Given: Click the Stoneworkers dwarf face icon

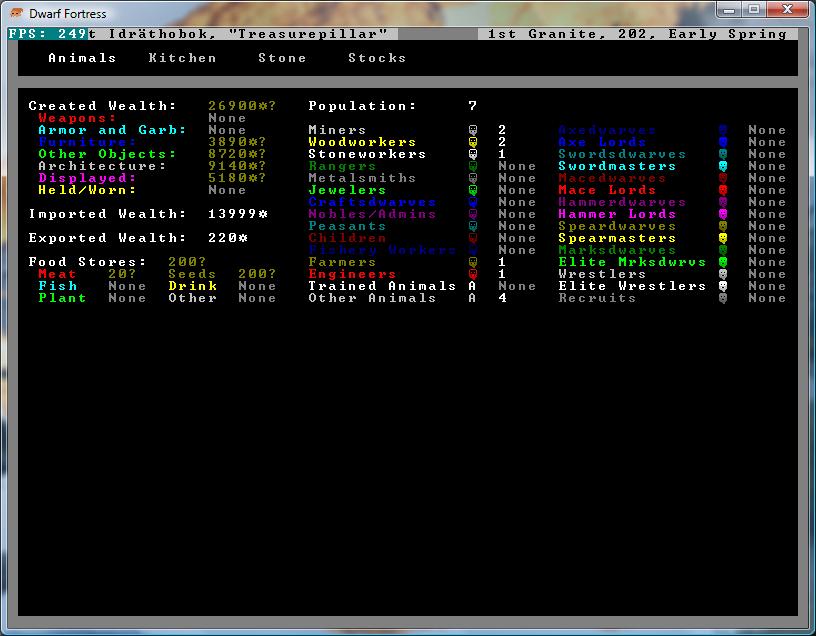Looking at the screenshot, I should click(473, 154).
